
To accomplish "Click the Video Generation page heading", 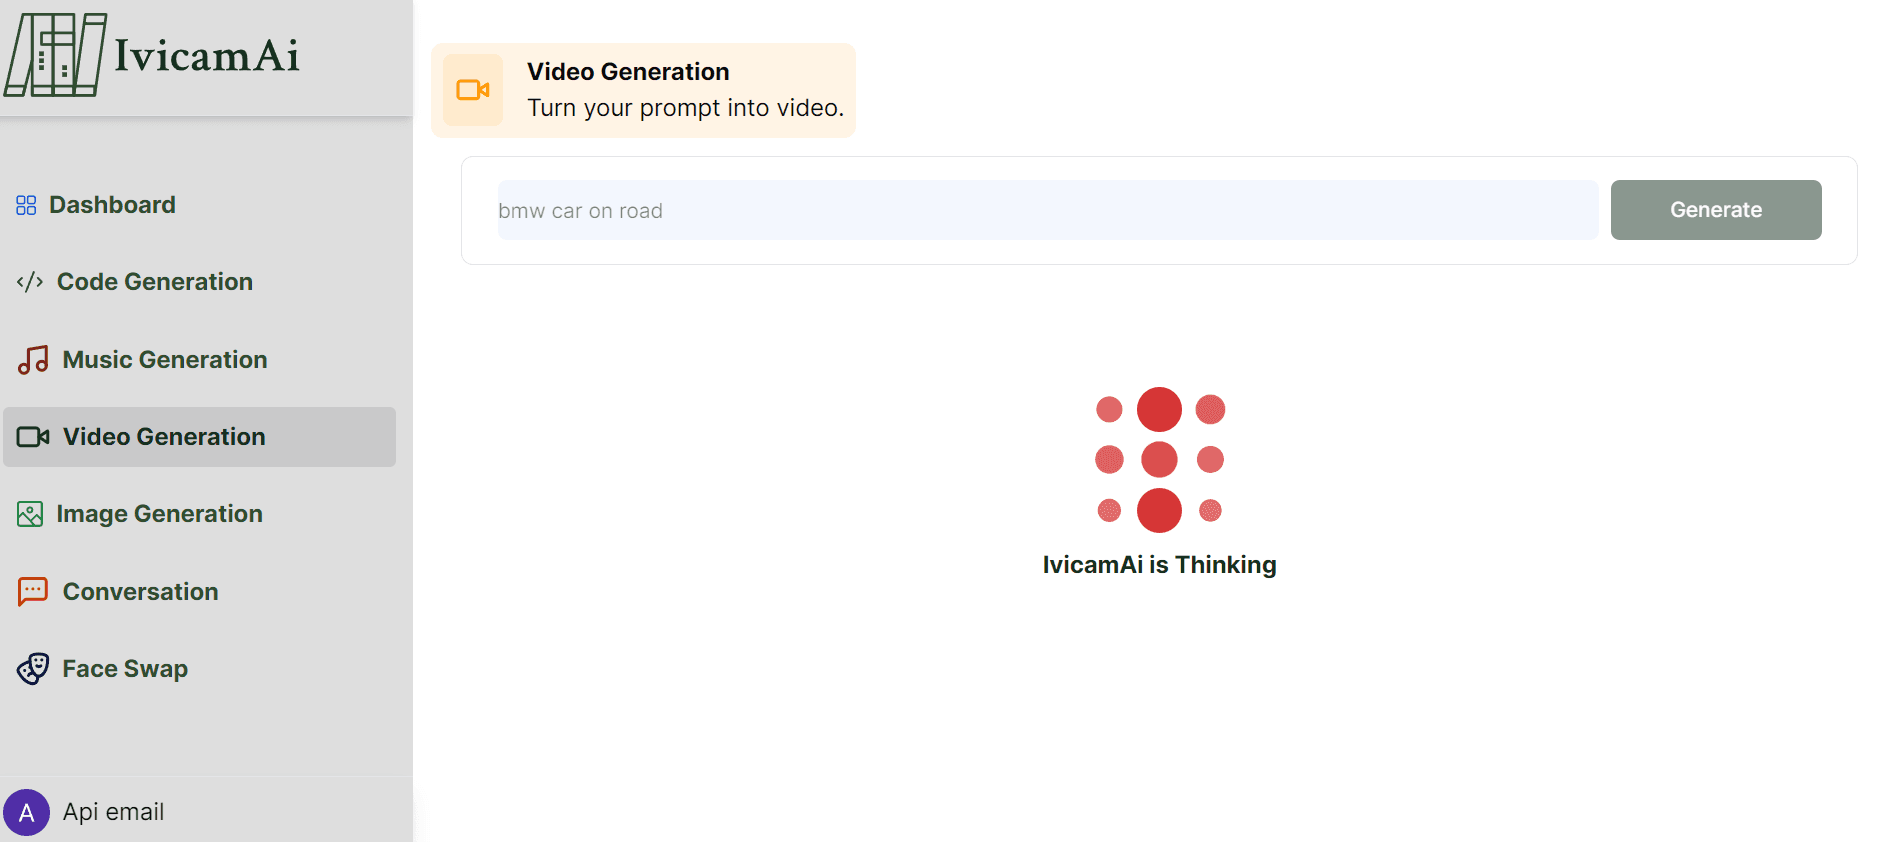I will [628, 72].
